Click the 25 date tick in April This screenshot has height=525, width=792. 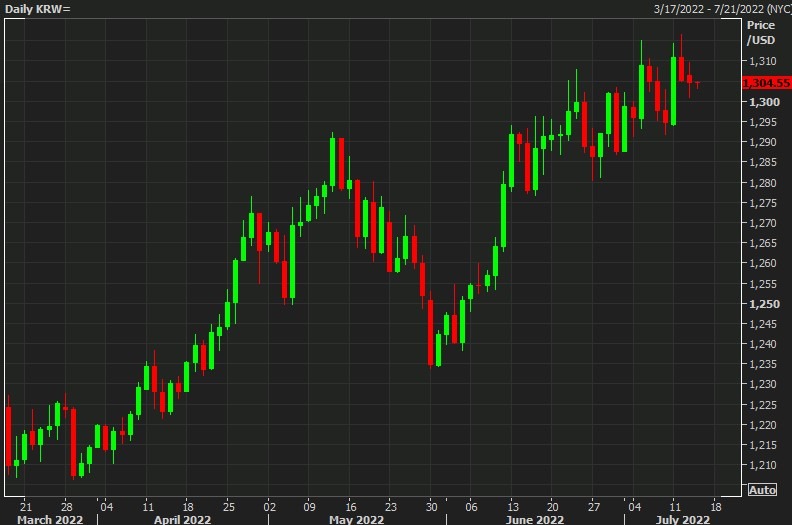229,506
